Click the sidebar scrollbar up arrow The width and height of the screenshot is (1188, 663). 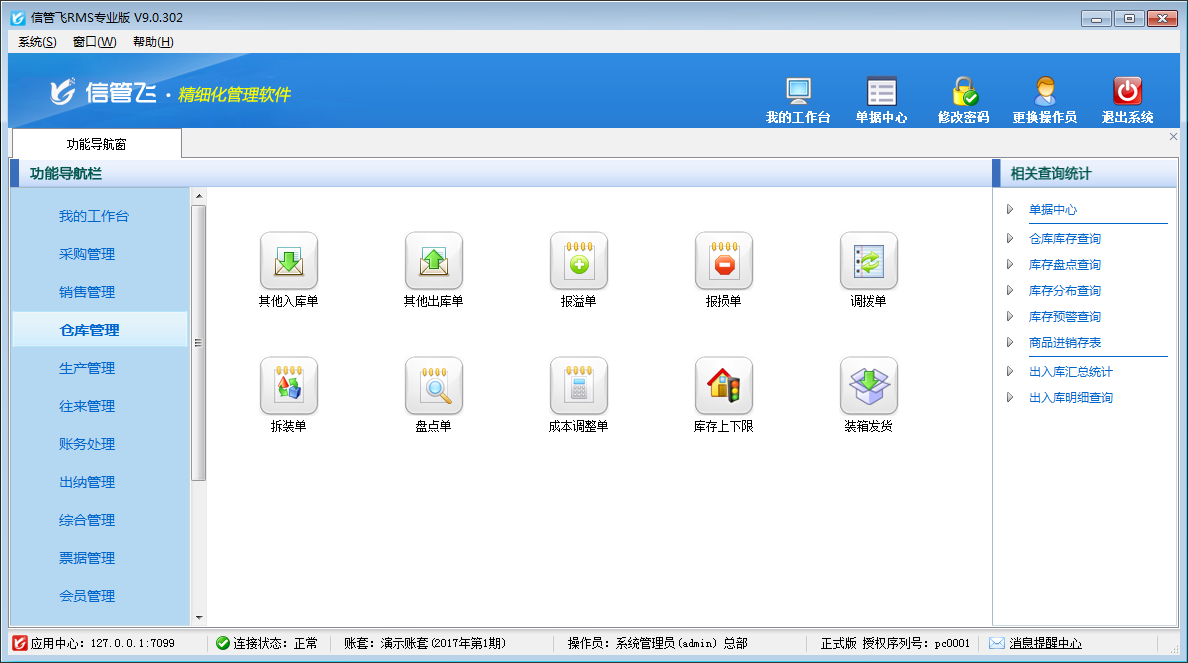(199, 195)
